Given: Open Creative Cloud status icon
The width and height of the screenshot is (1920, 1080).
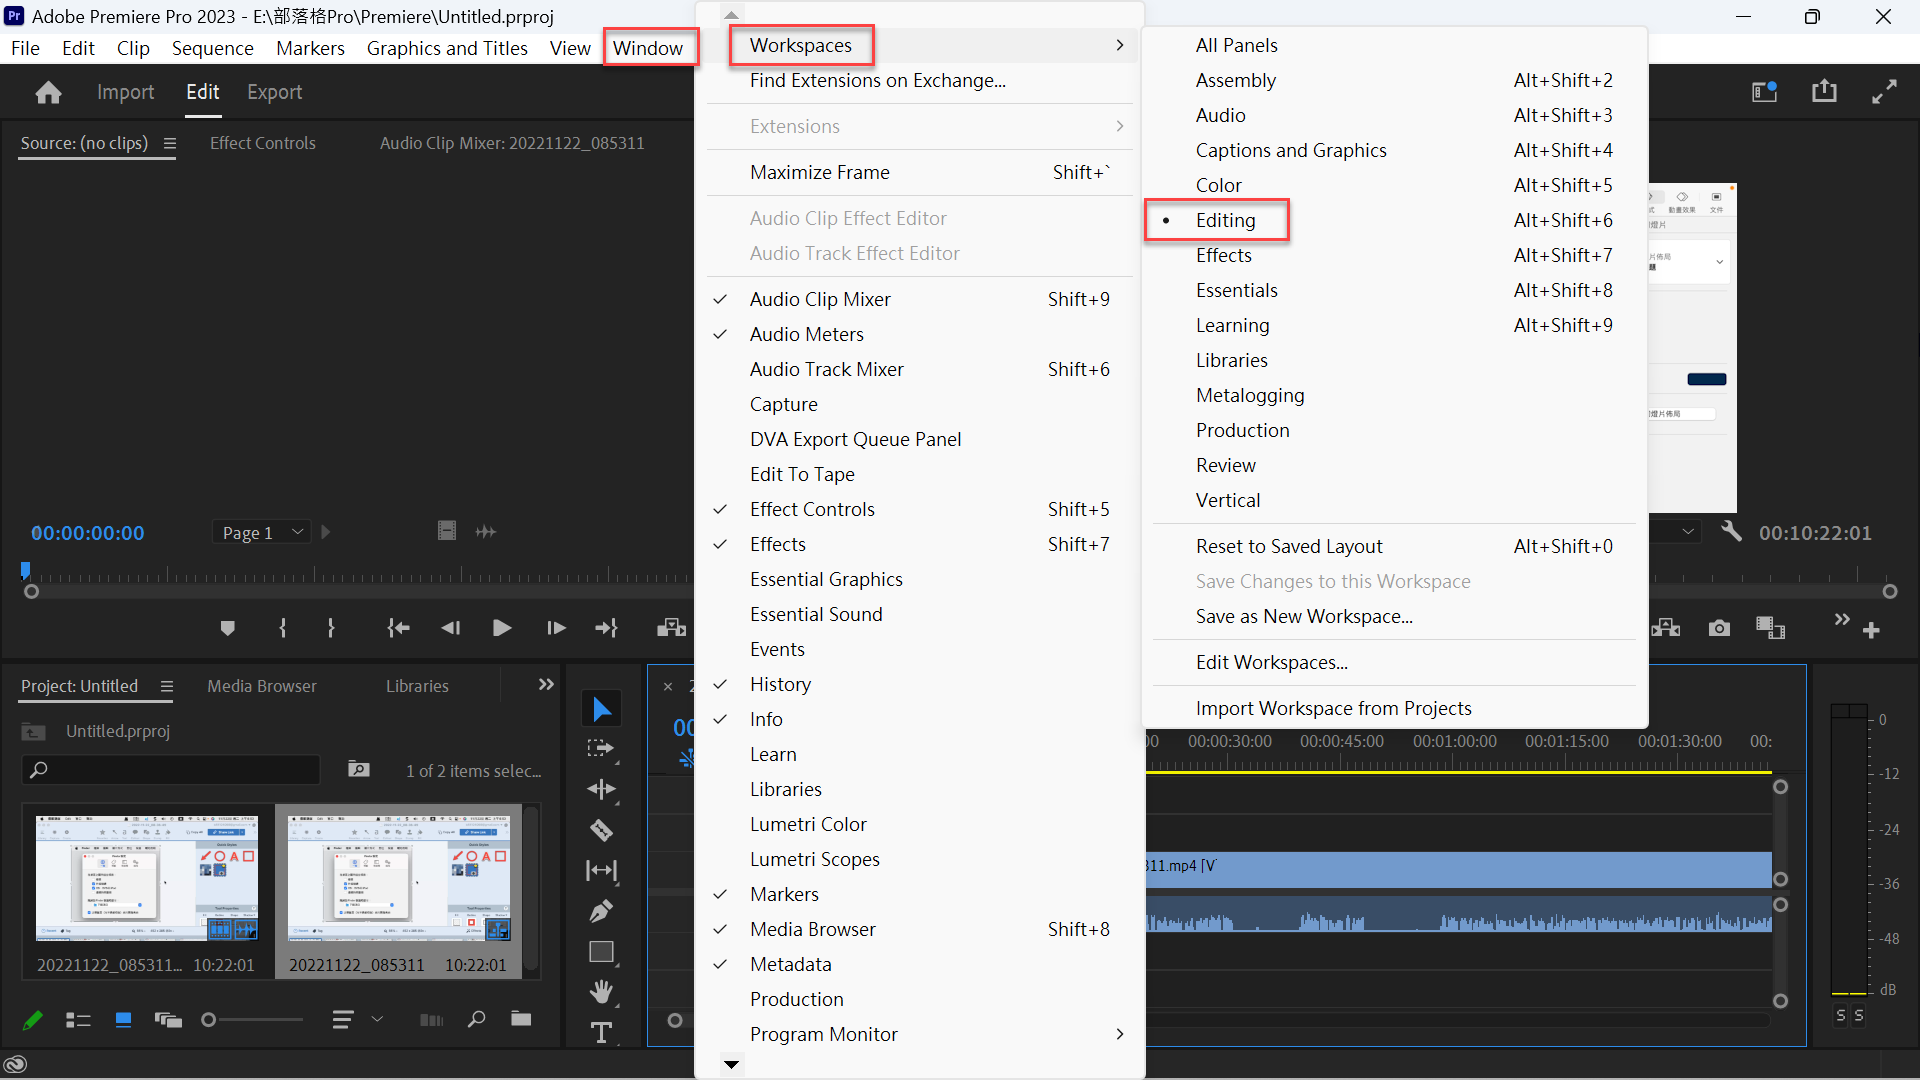Looking at the screenshot, I should tap(15, 1064).
